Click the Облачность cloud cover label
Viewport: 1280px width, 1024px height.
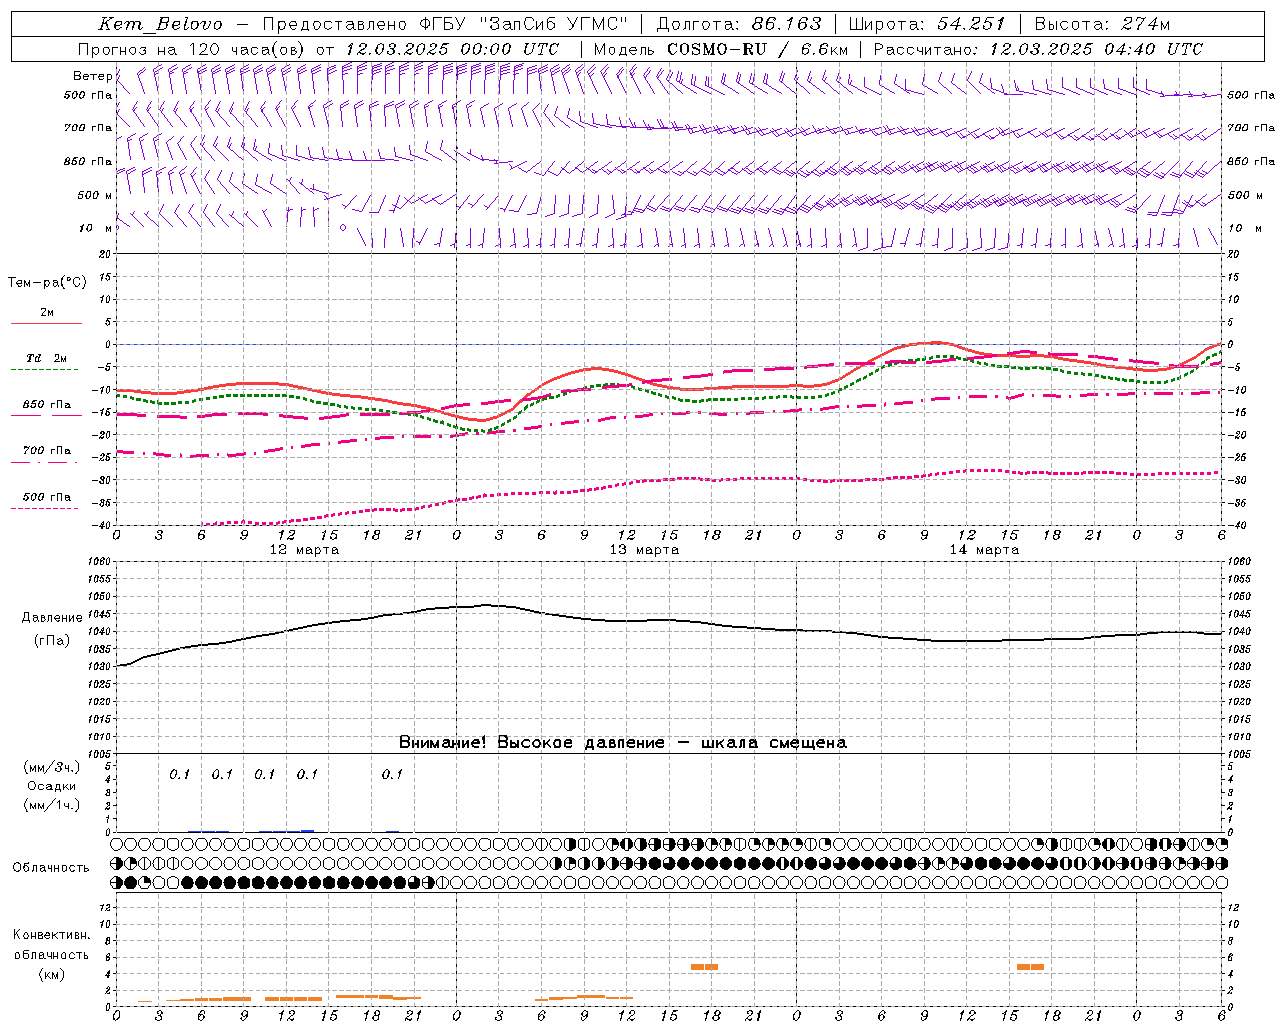tap(51, 867)
